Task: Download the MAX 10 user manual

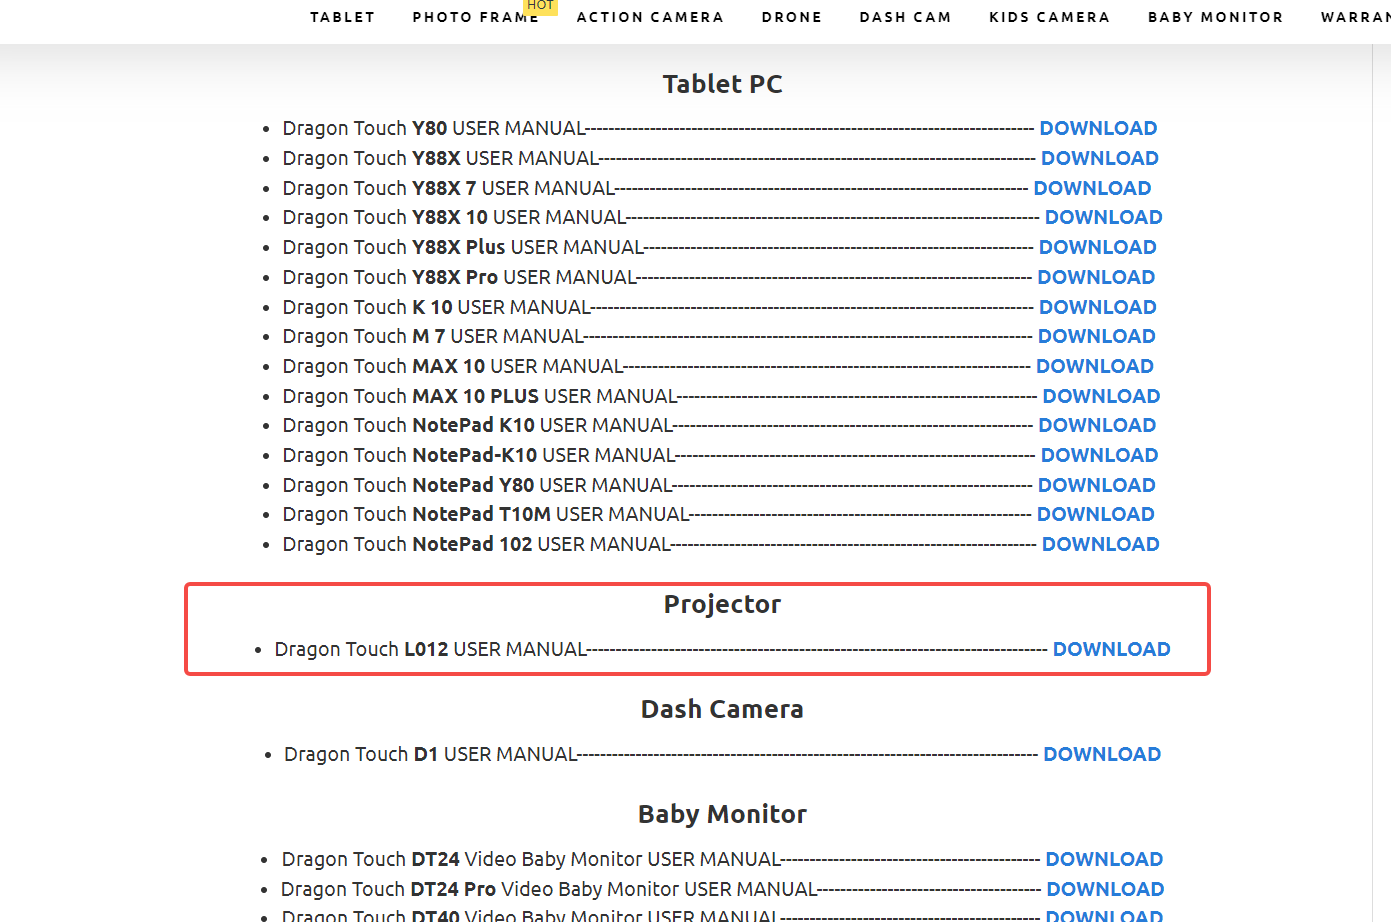Action: tap(1095, 366)
